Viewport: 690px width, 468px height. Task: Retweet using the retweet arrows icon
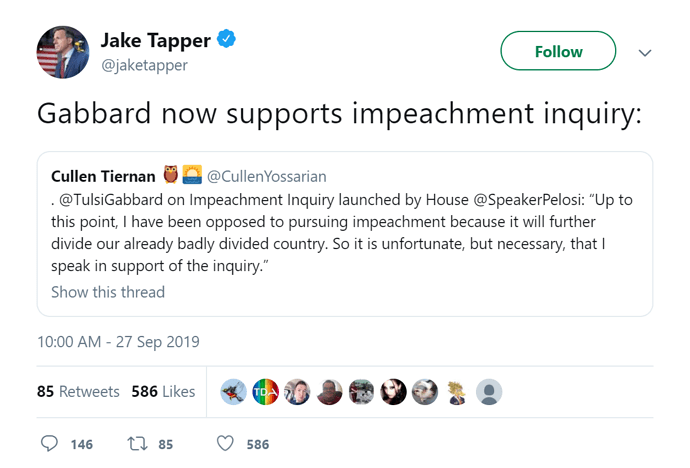point(135,444)
